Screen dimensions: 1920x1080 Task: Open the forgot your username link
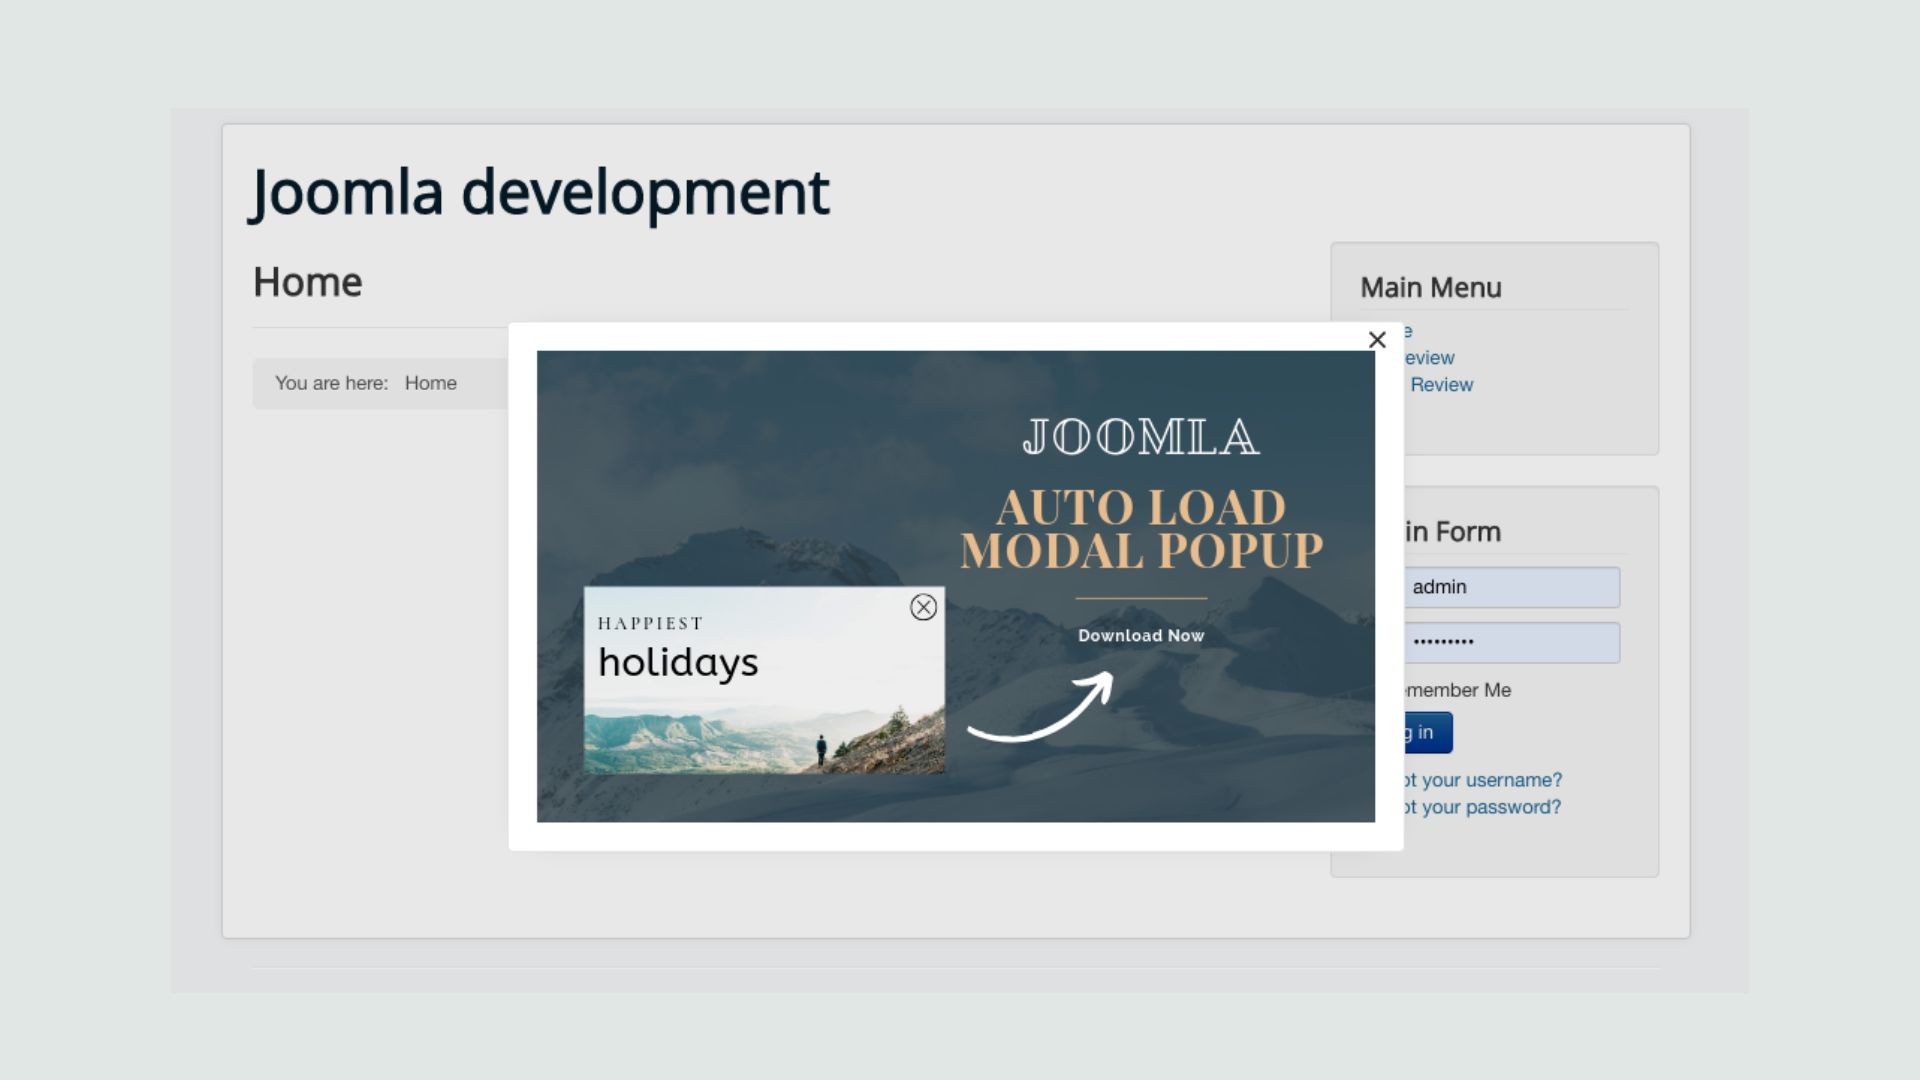1483,780
